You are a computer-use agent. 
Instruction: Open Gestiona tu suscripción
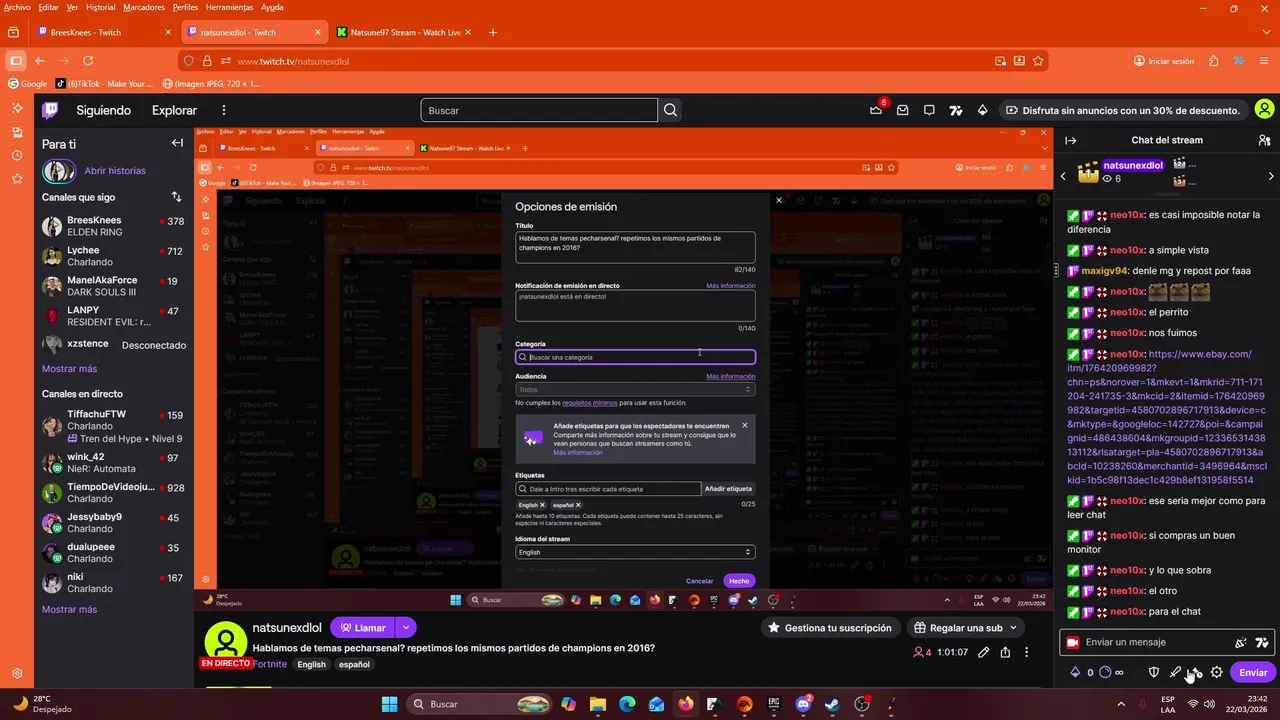point(830,628)
